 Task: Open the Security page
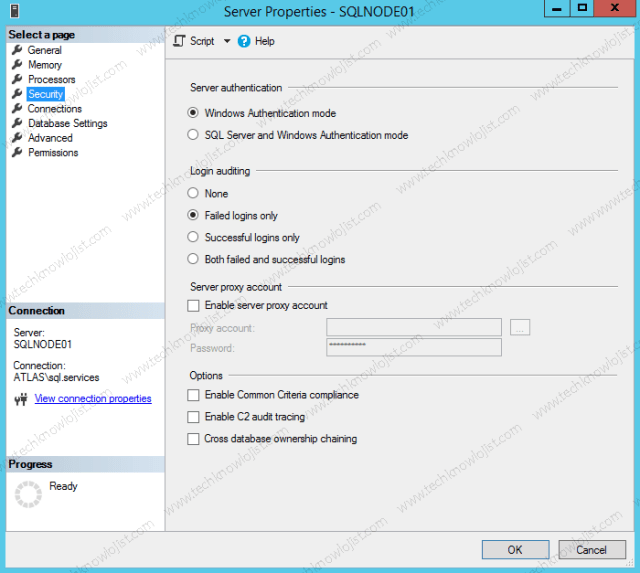(46, 94)
